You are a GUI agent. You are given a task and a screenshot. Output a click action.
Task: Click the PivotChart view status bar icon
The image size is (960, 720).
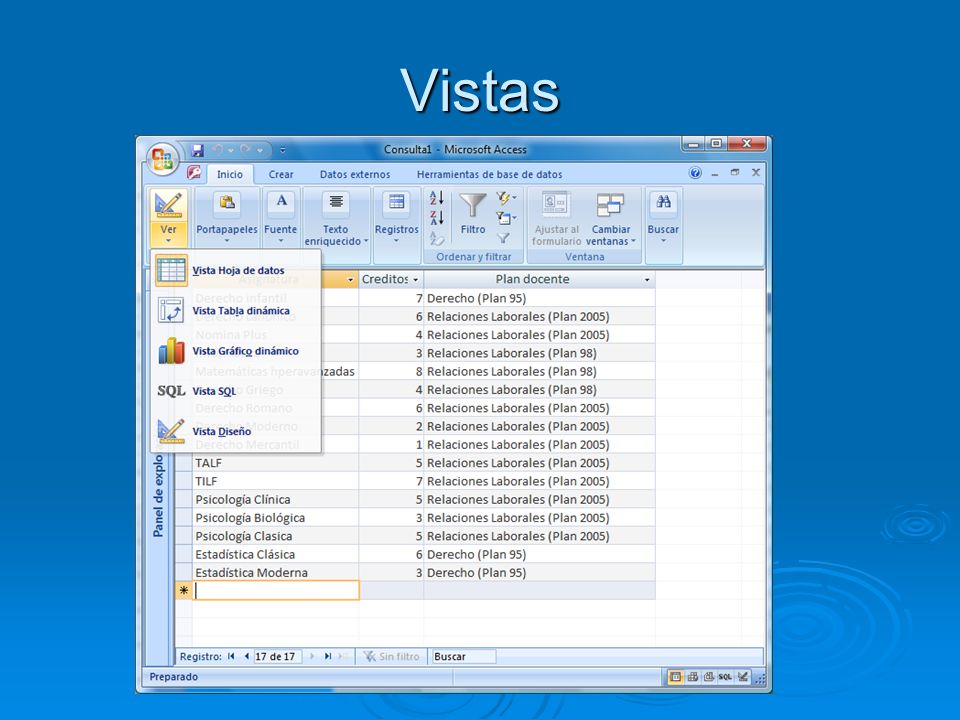(708, 677)
